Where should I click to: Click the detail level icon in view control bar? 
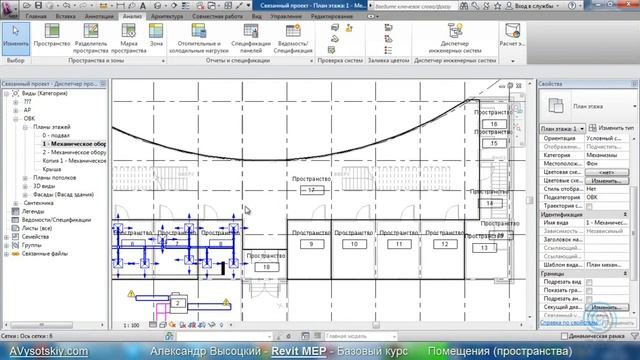point(153,325)
